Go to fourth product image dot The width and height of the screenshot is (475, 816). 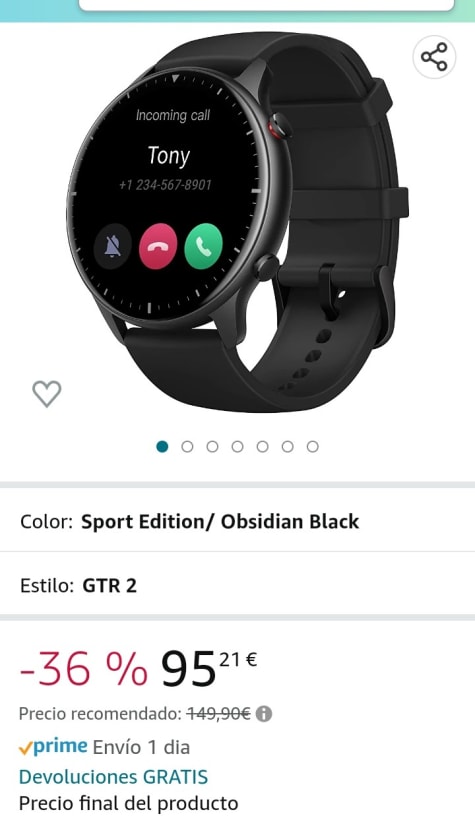tap(237, 447)
